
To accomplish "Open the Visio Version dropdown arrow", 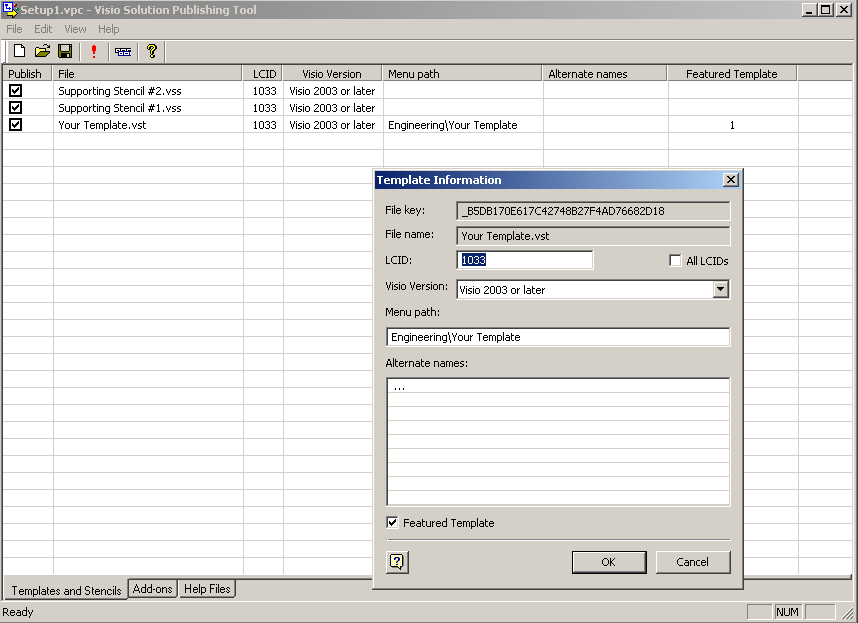I will [721, 289].
